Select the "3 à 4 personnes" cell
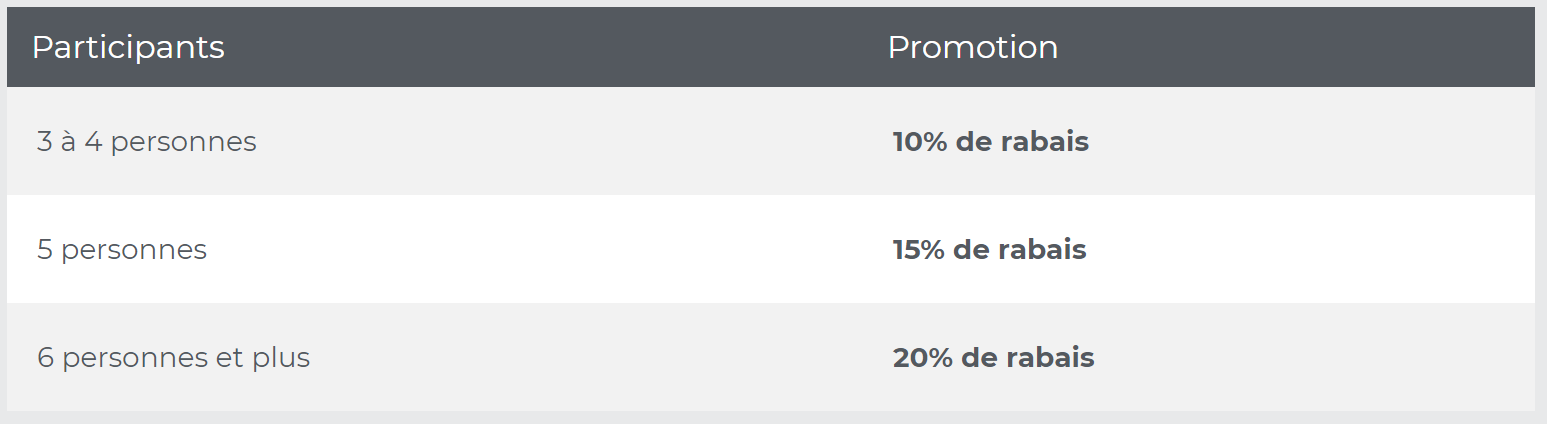This screenshot has height=424, width=1547. pyautogui.click(x=147, y=142)
